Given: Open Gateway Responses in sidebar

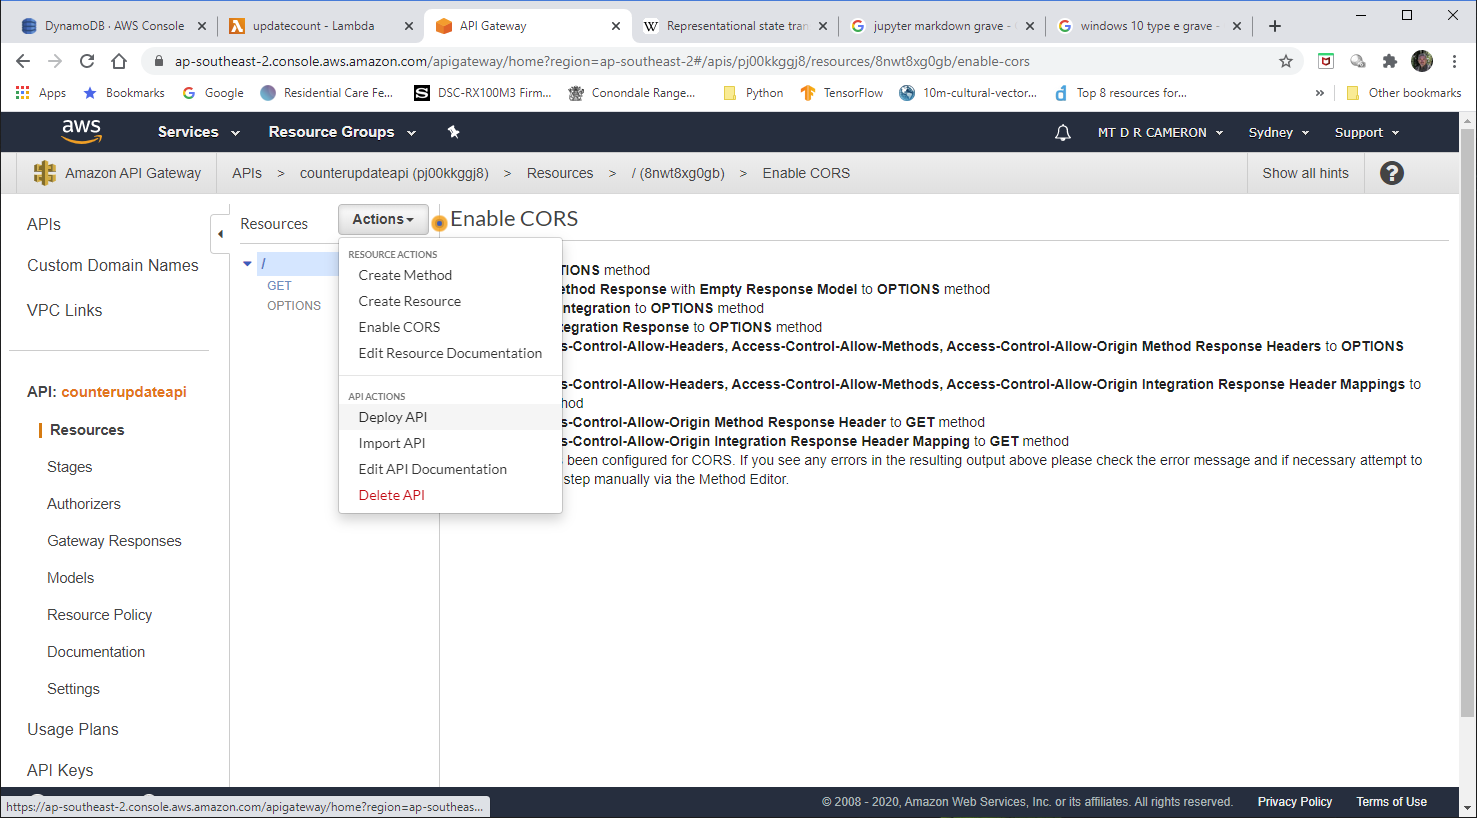Looking at the screenshot, I should coord(114,541).
